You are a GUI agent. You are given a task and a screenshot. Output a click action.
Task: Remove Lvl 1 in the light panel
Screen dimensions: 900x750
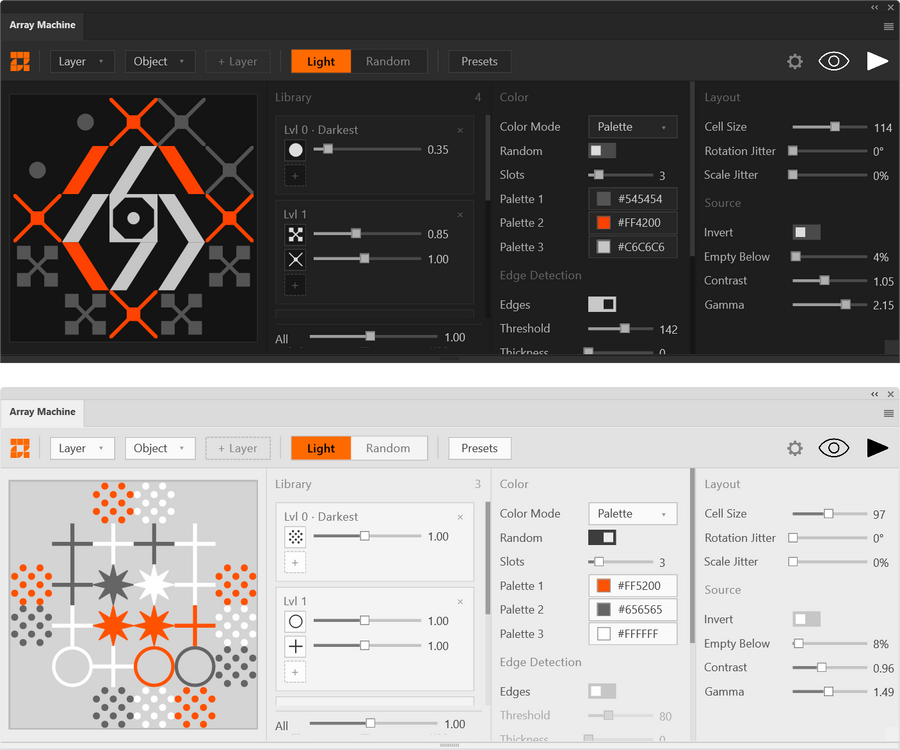460,601
